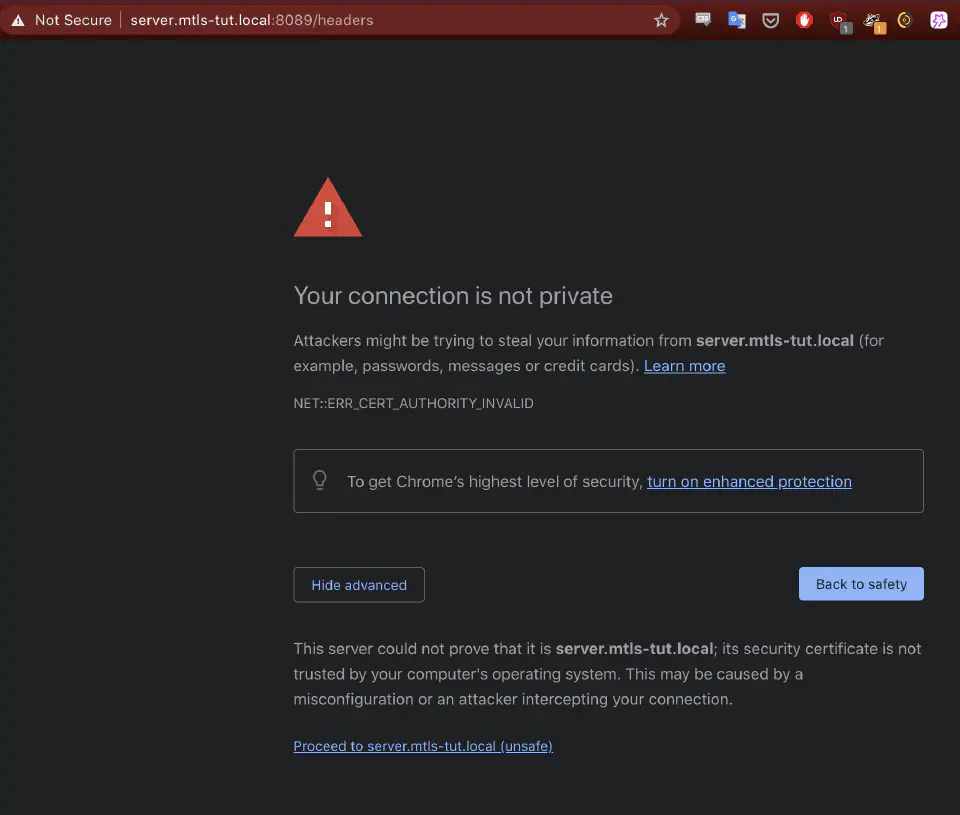Click the Not Secure label
Image resolution: width=960 pixels, height=815 pixels.
[x=73, y=20]
